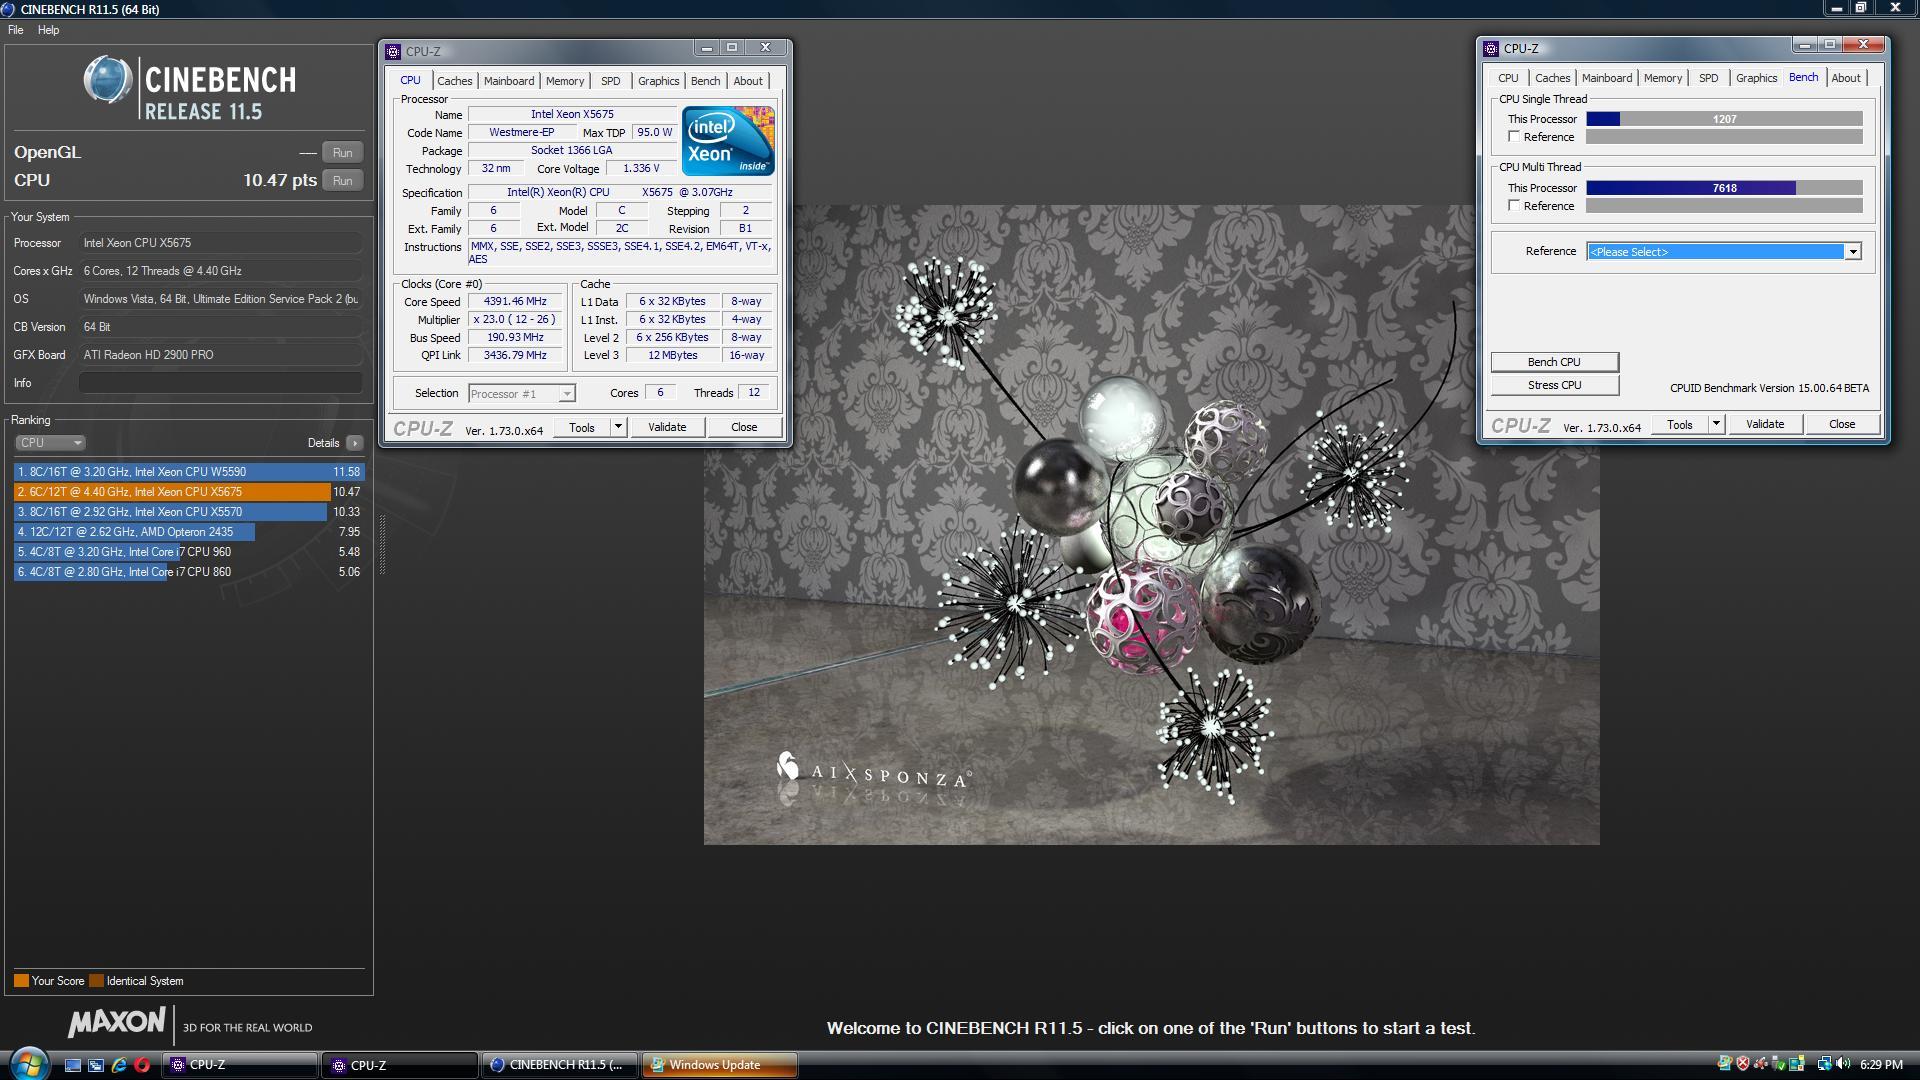Click the empty Info input field
This screenshot has height=1080, width=1920.
(x=220, y=383)
